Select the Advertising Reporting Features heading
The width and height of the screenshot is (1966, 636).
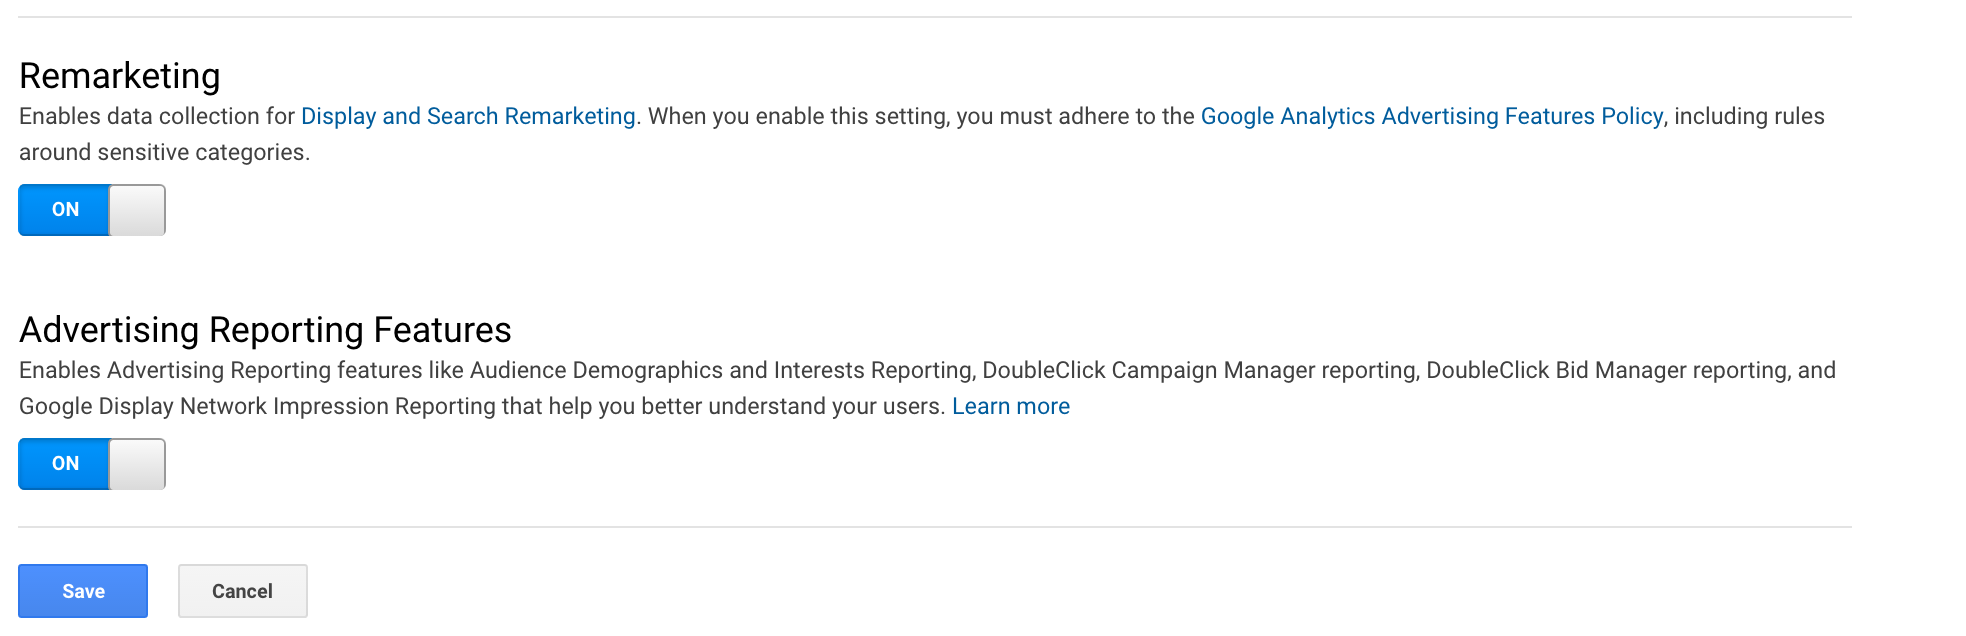click(x=265, y=330)
